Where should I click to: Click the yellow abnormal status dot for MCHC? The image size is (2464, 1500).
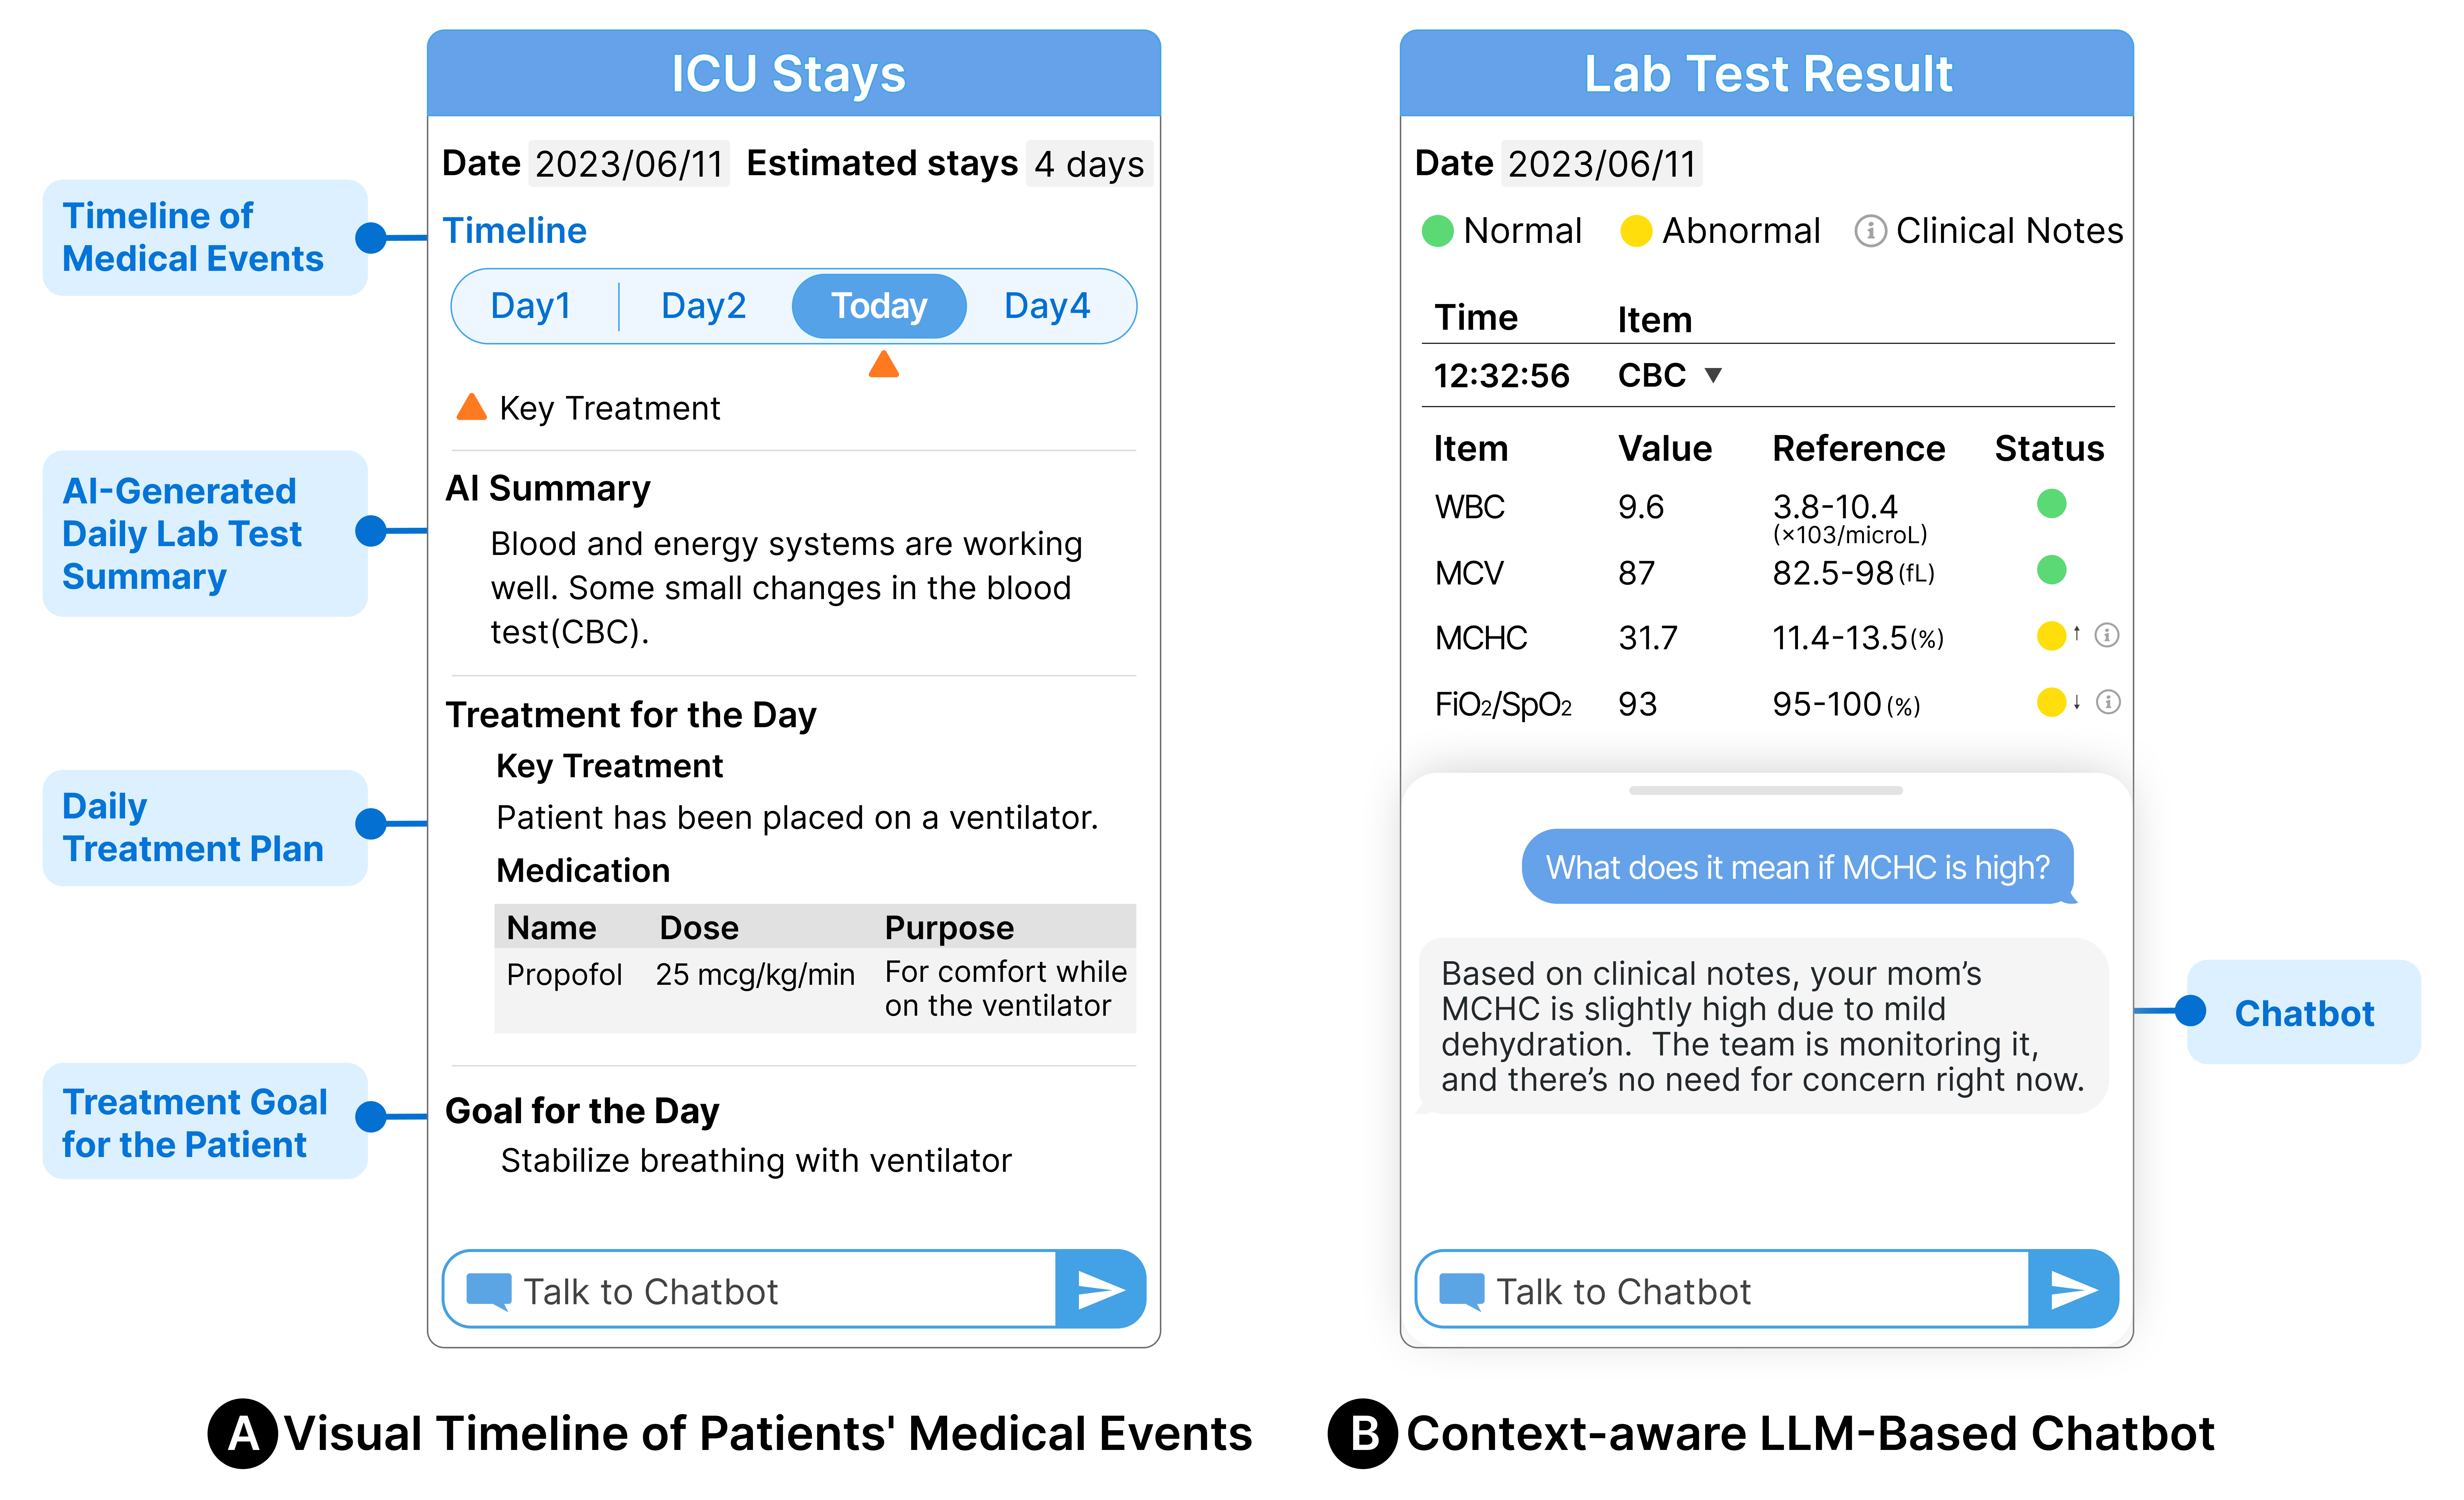[2051, 636]
